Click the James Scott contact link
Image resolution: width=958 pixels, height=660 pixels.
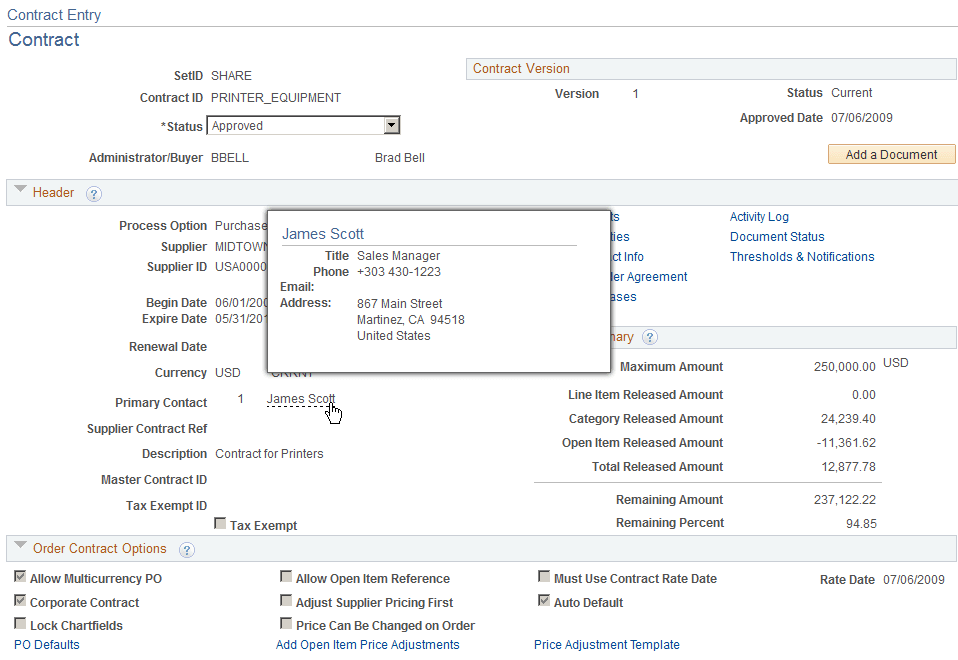[x=299, y=398]
